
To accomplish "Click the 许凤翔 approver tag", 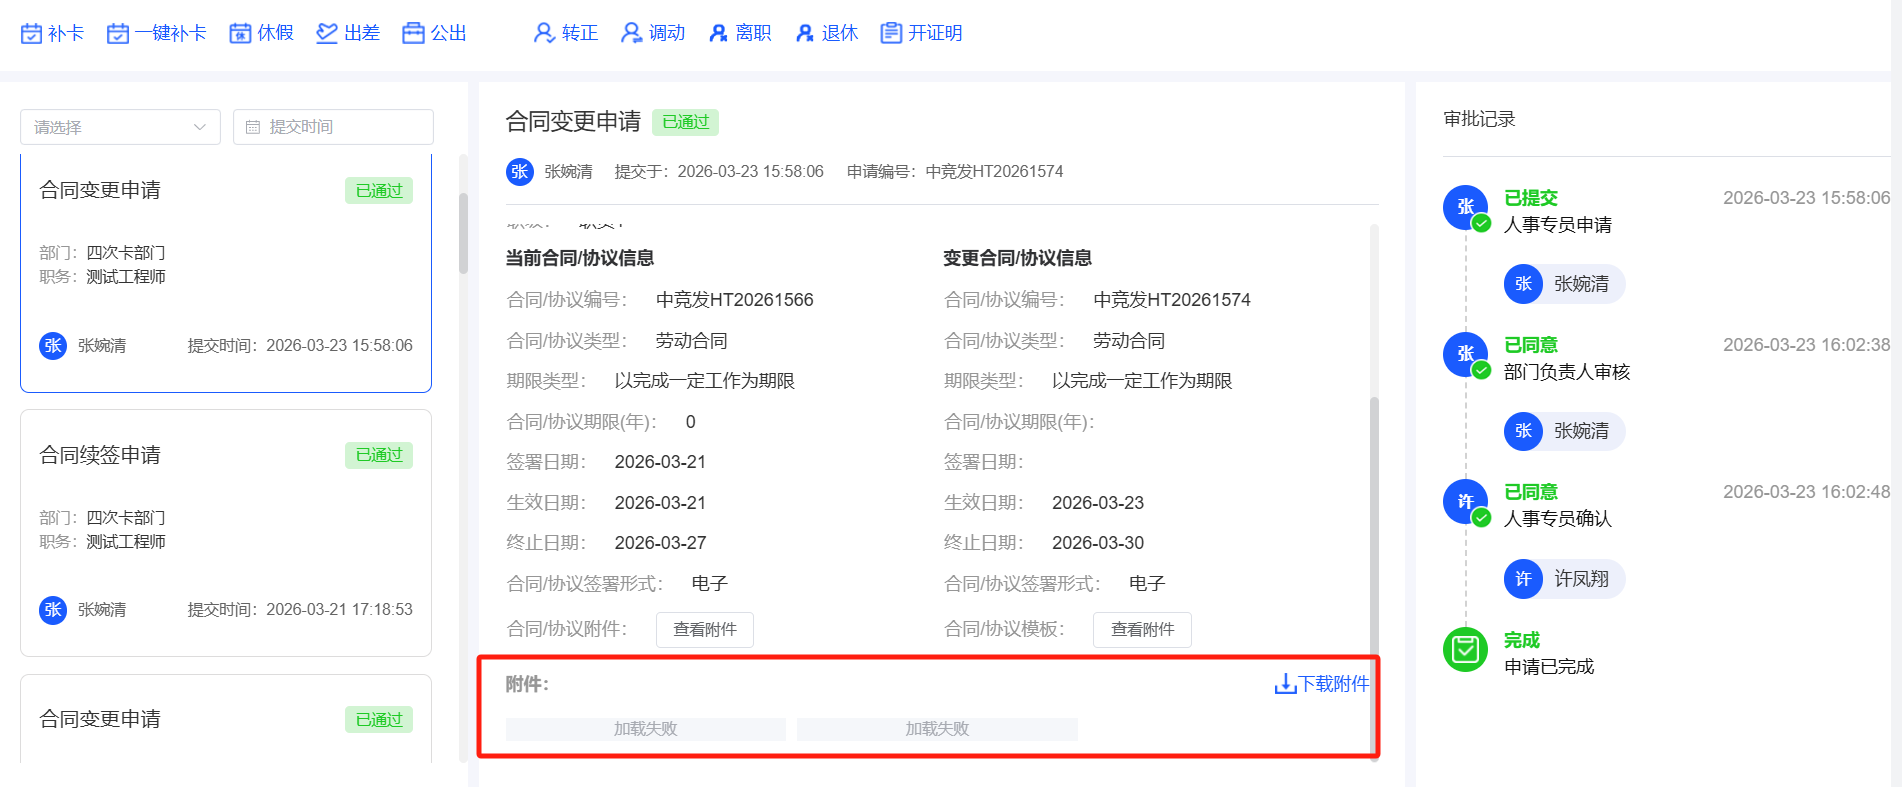I will [x=1564, y=579].
